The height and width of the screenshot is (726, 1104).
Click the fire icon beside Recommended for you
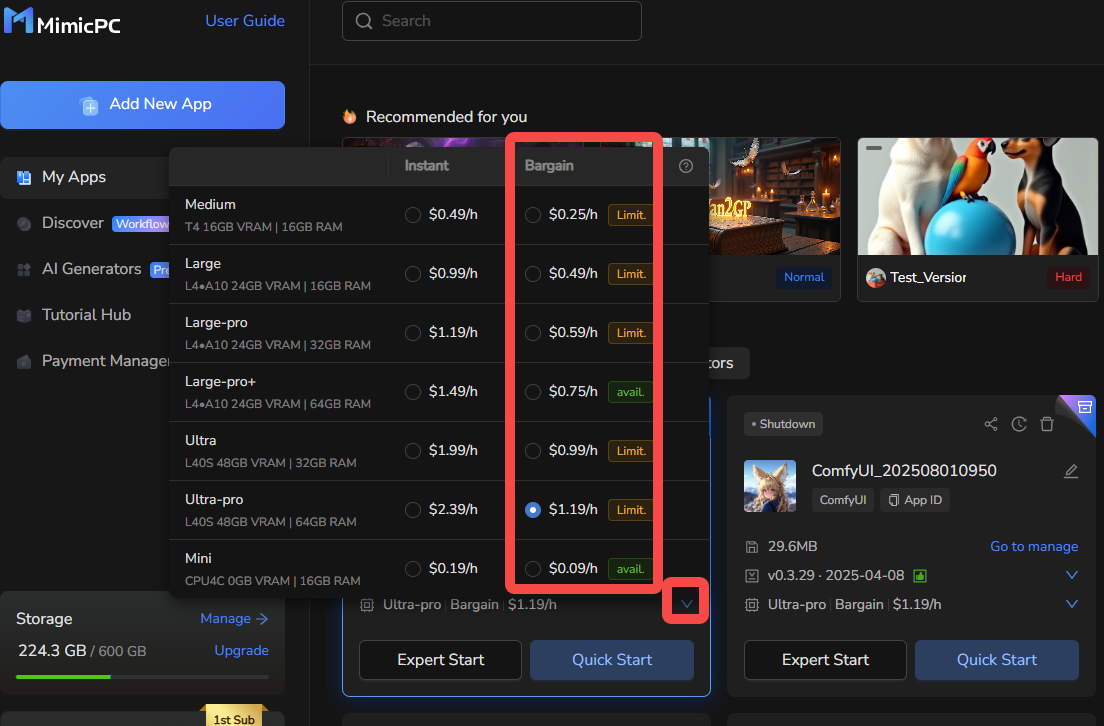click(349, 116)
